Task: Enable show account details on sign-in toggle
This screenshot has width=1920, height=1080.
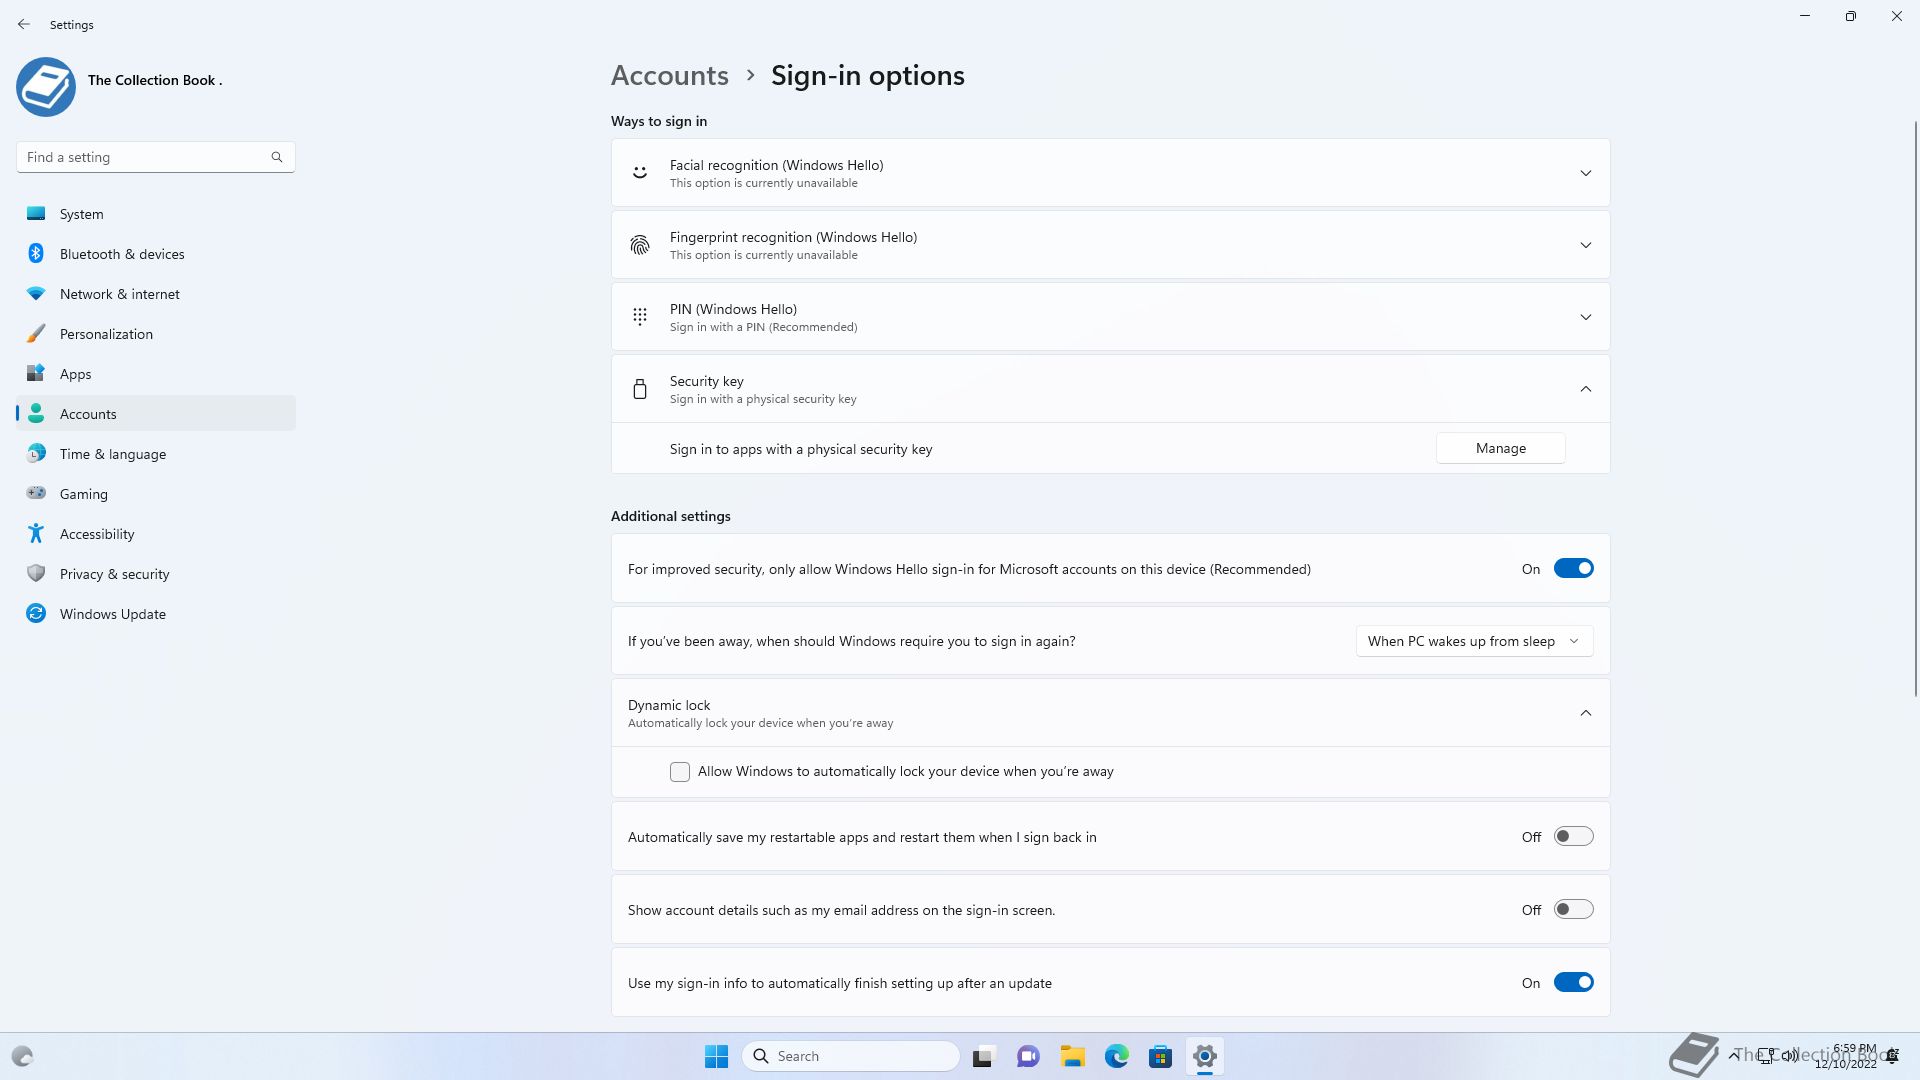Action: [x=1573, y=910]
